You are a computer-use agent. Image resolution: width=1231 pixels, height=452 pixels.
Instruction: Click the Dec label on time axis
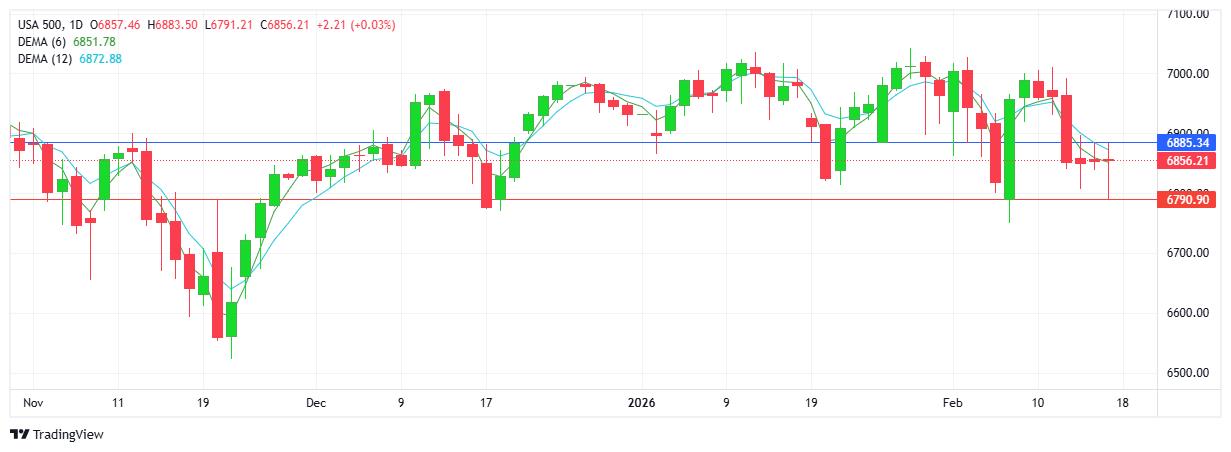point(316,404)
